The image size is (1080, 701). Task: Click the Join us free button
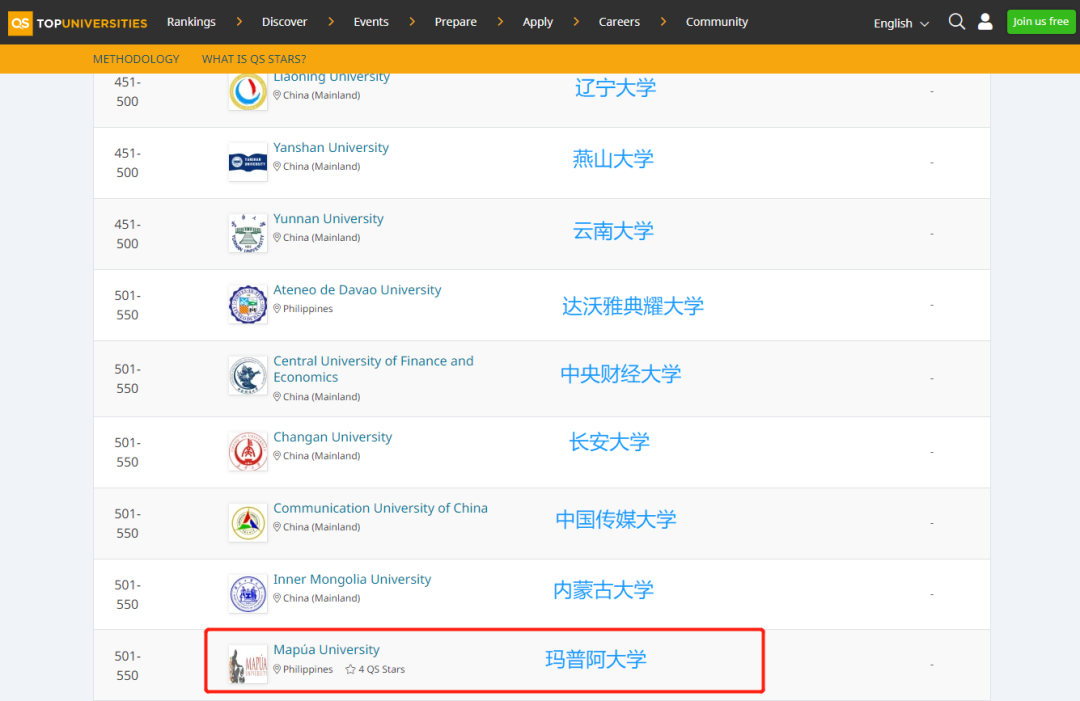click(x=1041, y=22)
